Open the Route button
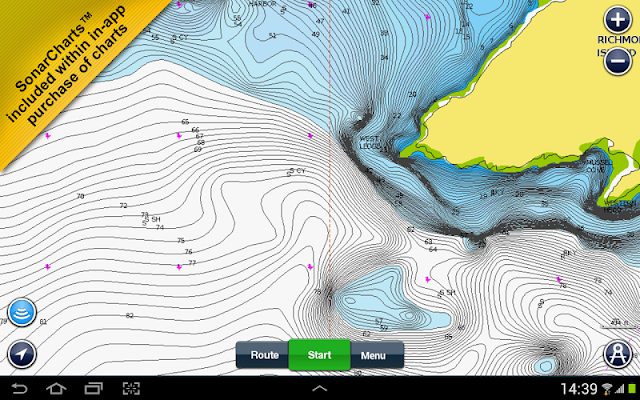The width and height of the screenshot is (640, 400). 262,355
